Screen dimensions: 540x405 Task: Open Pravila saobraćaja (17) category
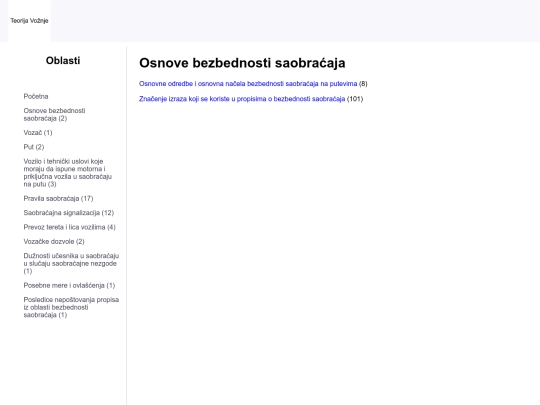tap(58, 198)
